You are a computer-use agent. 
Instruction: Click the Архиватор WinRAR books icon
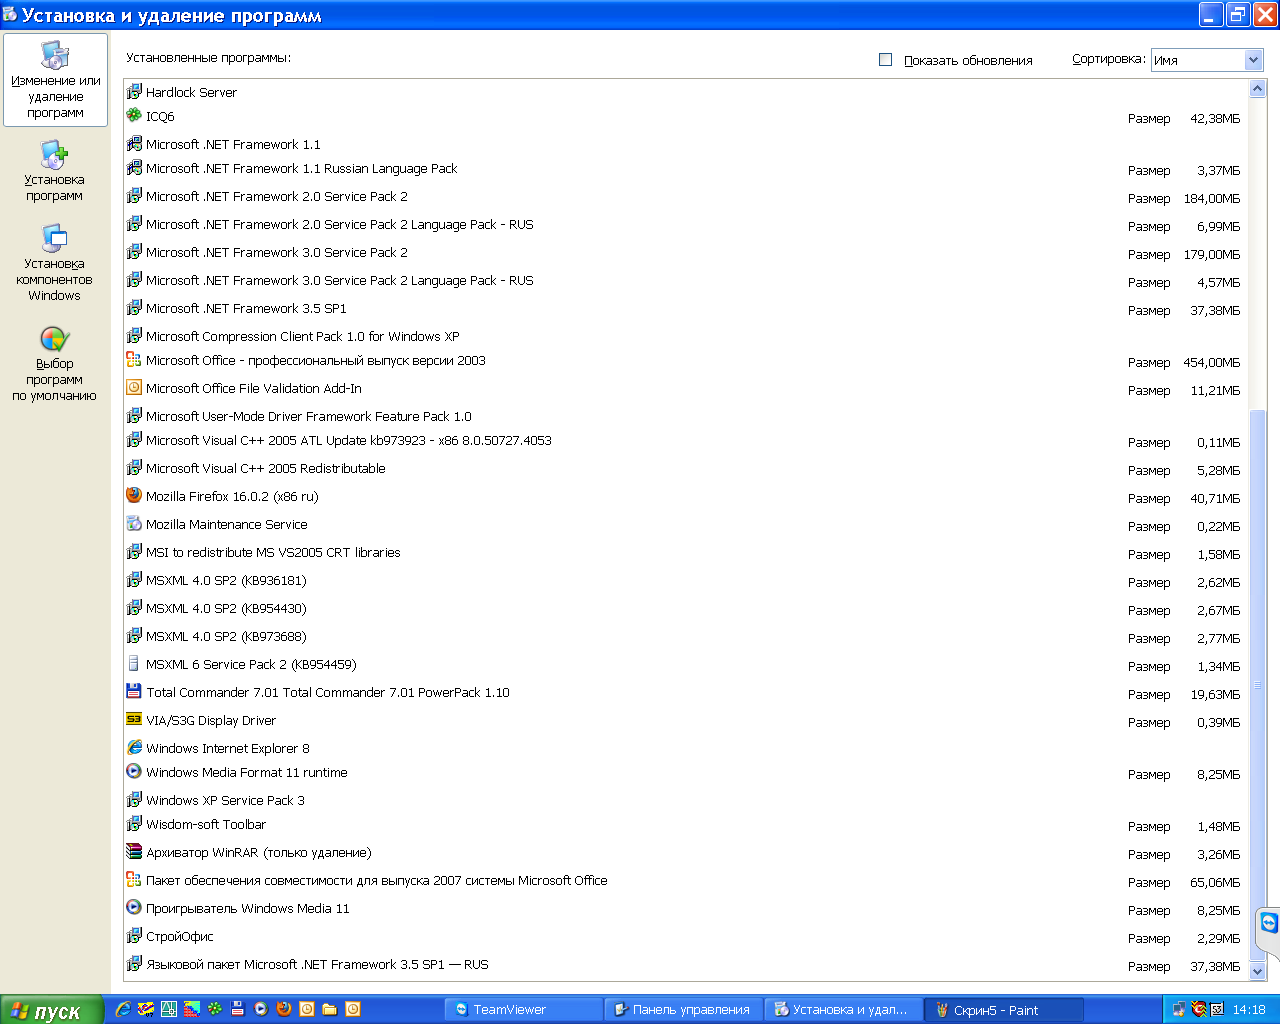134,851
